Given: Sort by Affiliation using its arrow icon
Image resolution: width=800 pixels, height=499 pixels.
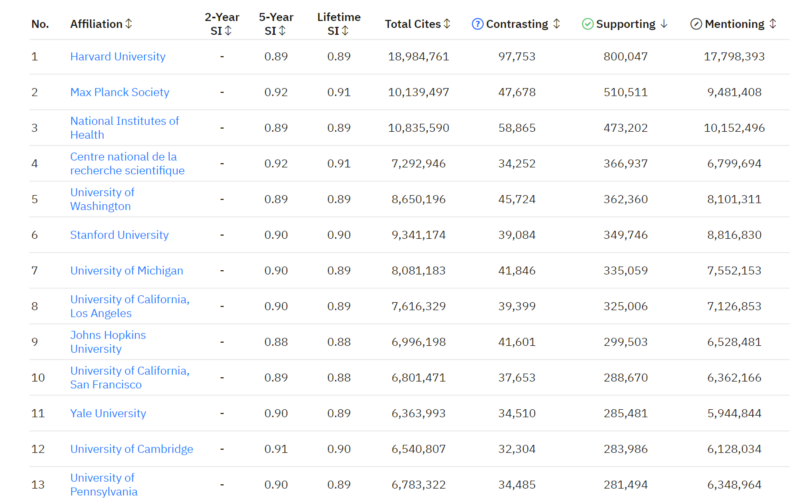Looking at the screenshot, I should [129, 24].
